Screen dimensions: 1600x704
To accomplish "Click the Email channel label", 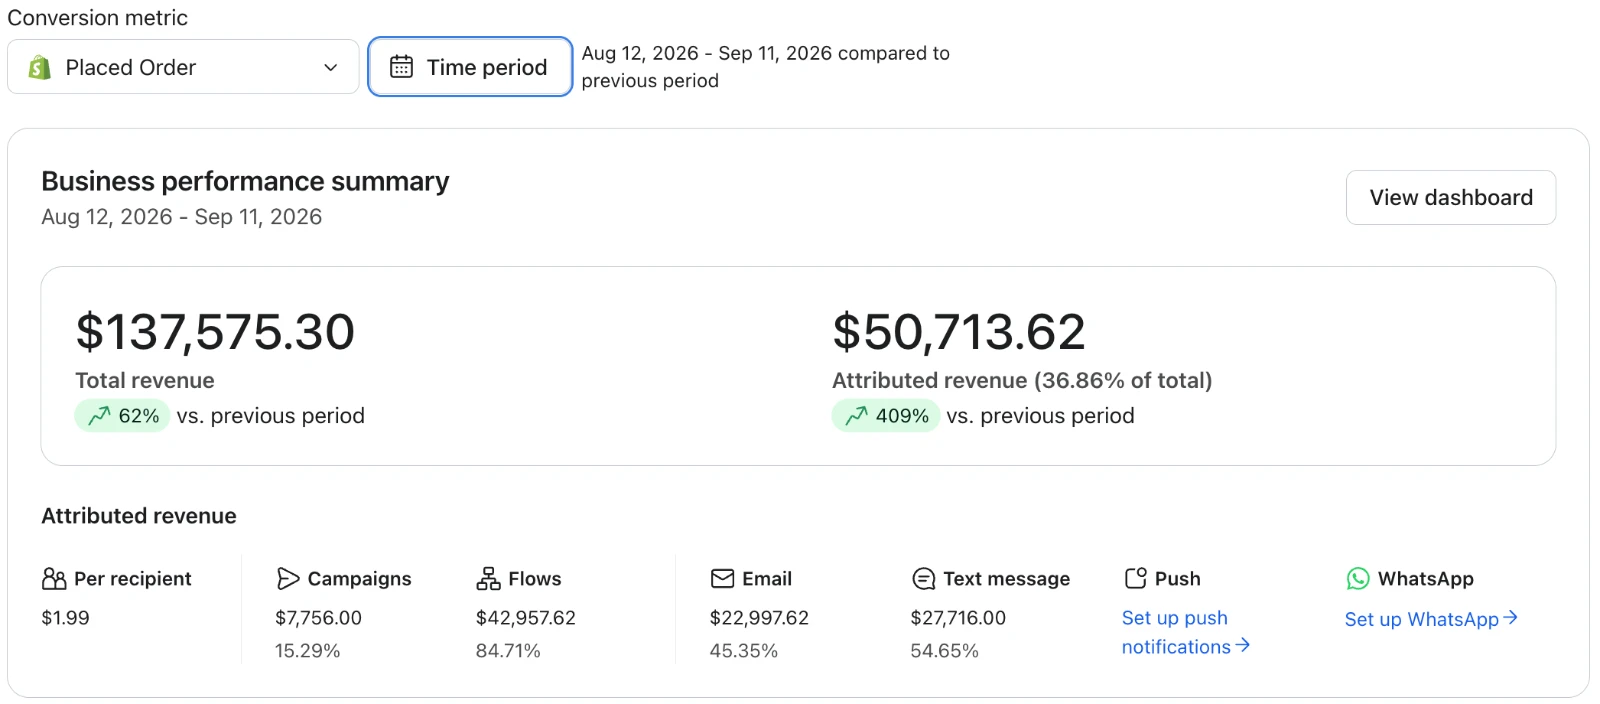I will [767, 579].
